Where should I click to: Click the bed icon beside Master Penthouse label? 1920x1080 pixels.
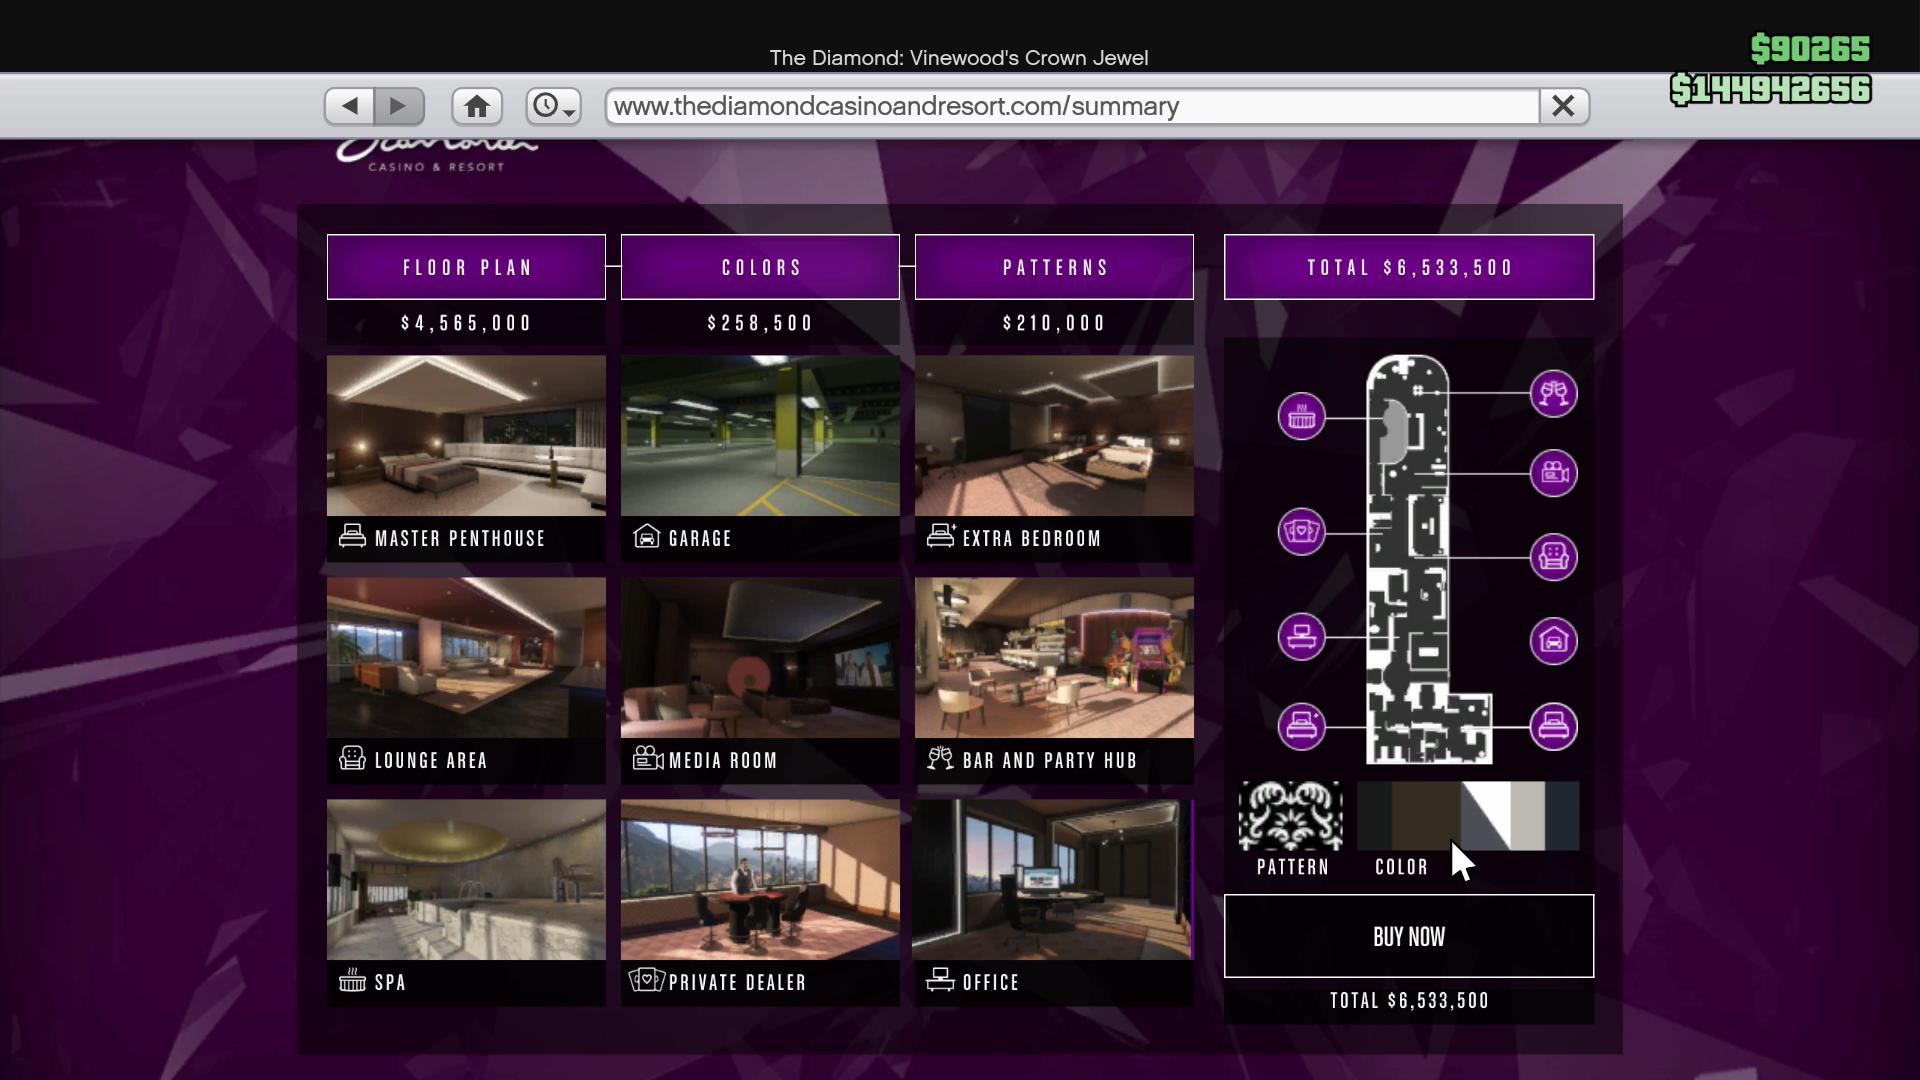352,536
